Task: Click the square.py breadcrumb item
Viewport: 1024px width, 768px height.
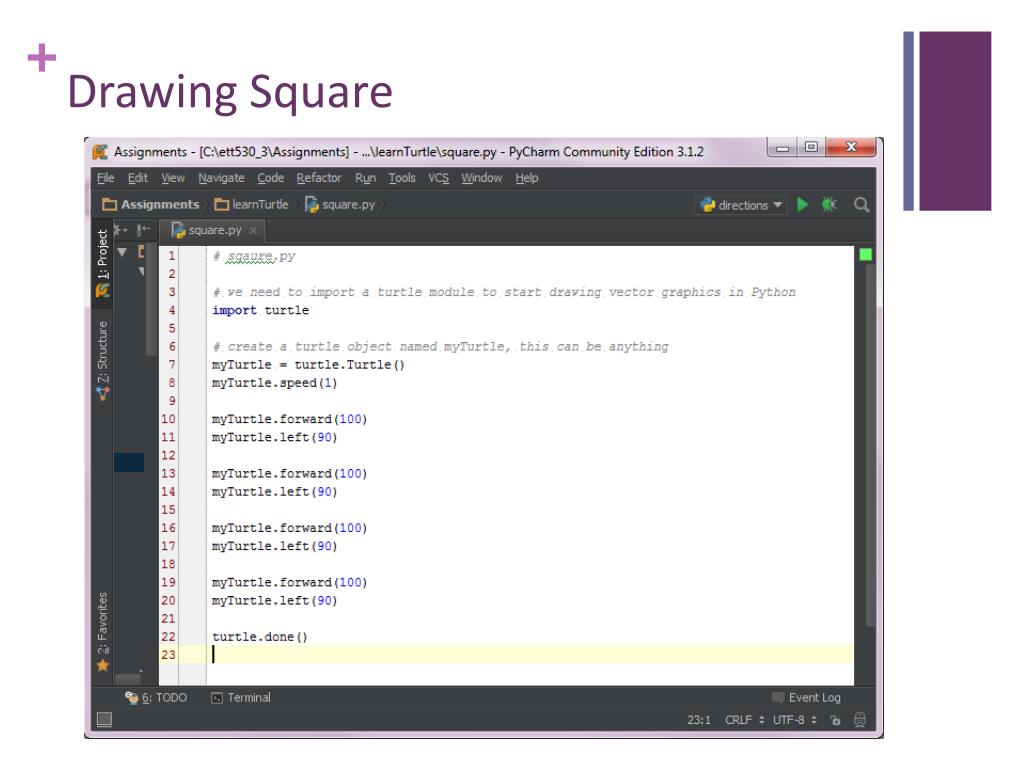Action: tap(340, 204)
